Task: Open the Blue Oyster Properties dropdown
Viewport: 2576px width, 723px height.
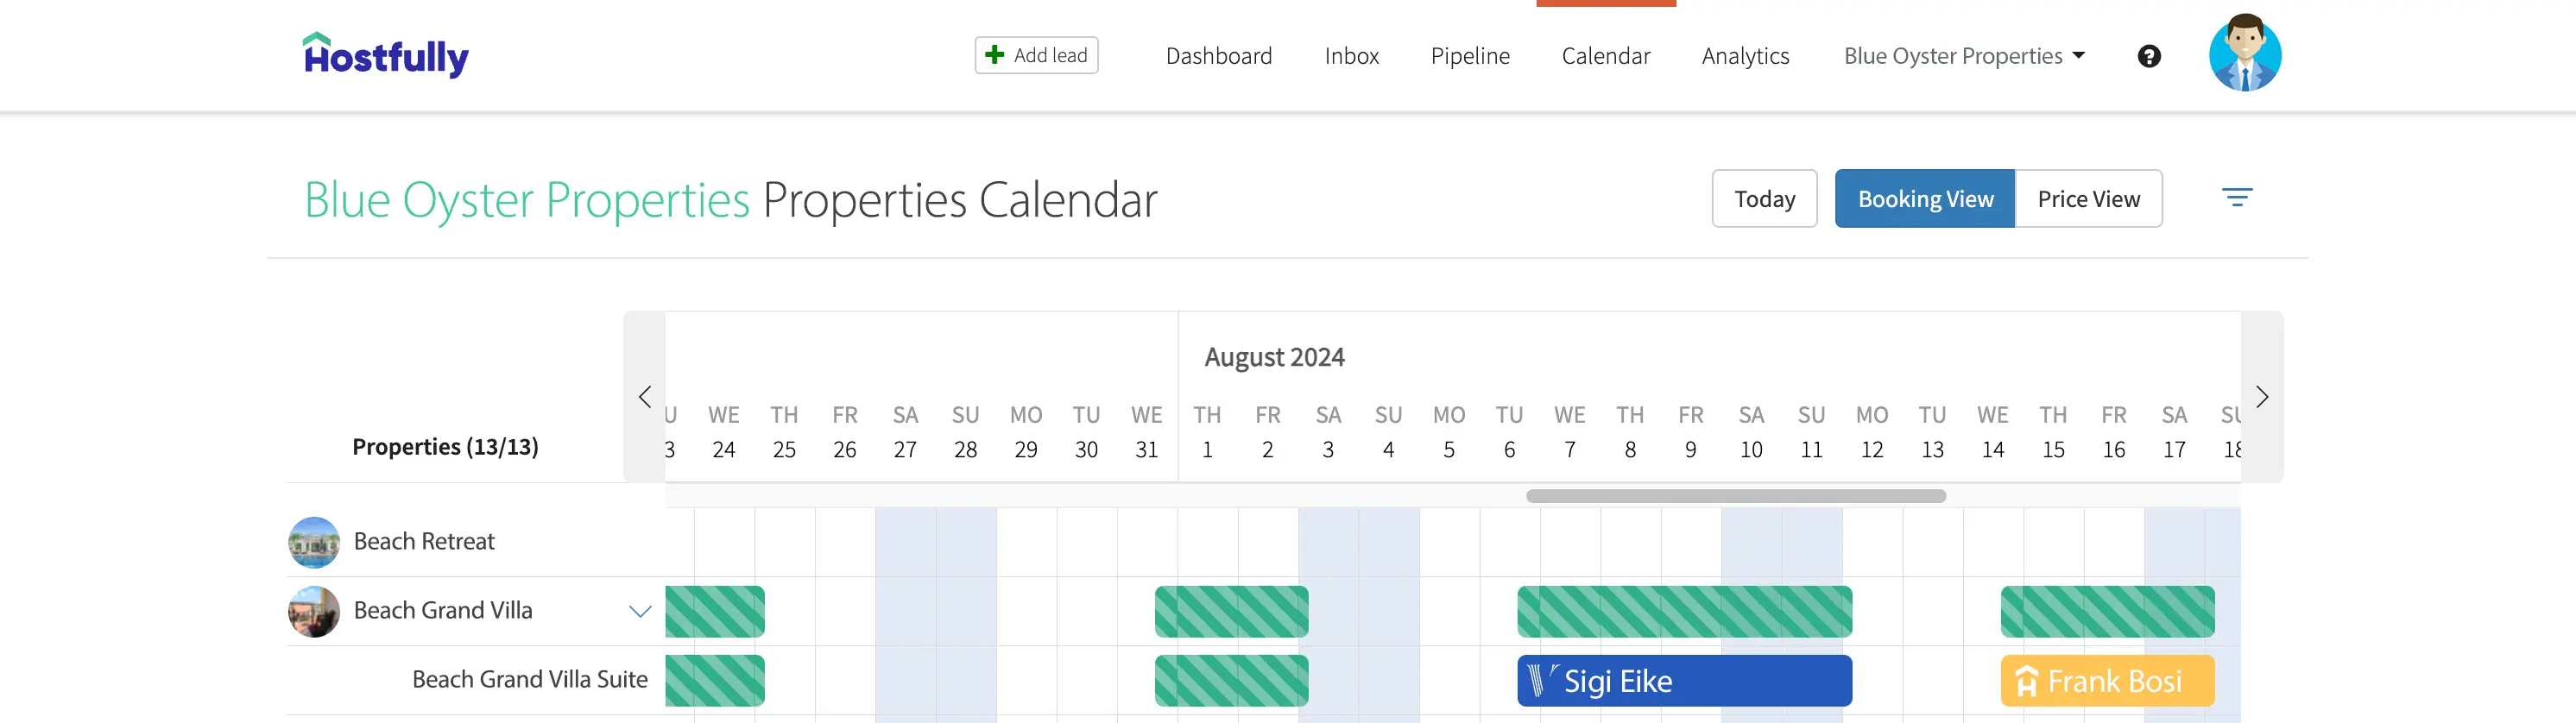Action: [x=1964, y=56]
